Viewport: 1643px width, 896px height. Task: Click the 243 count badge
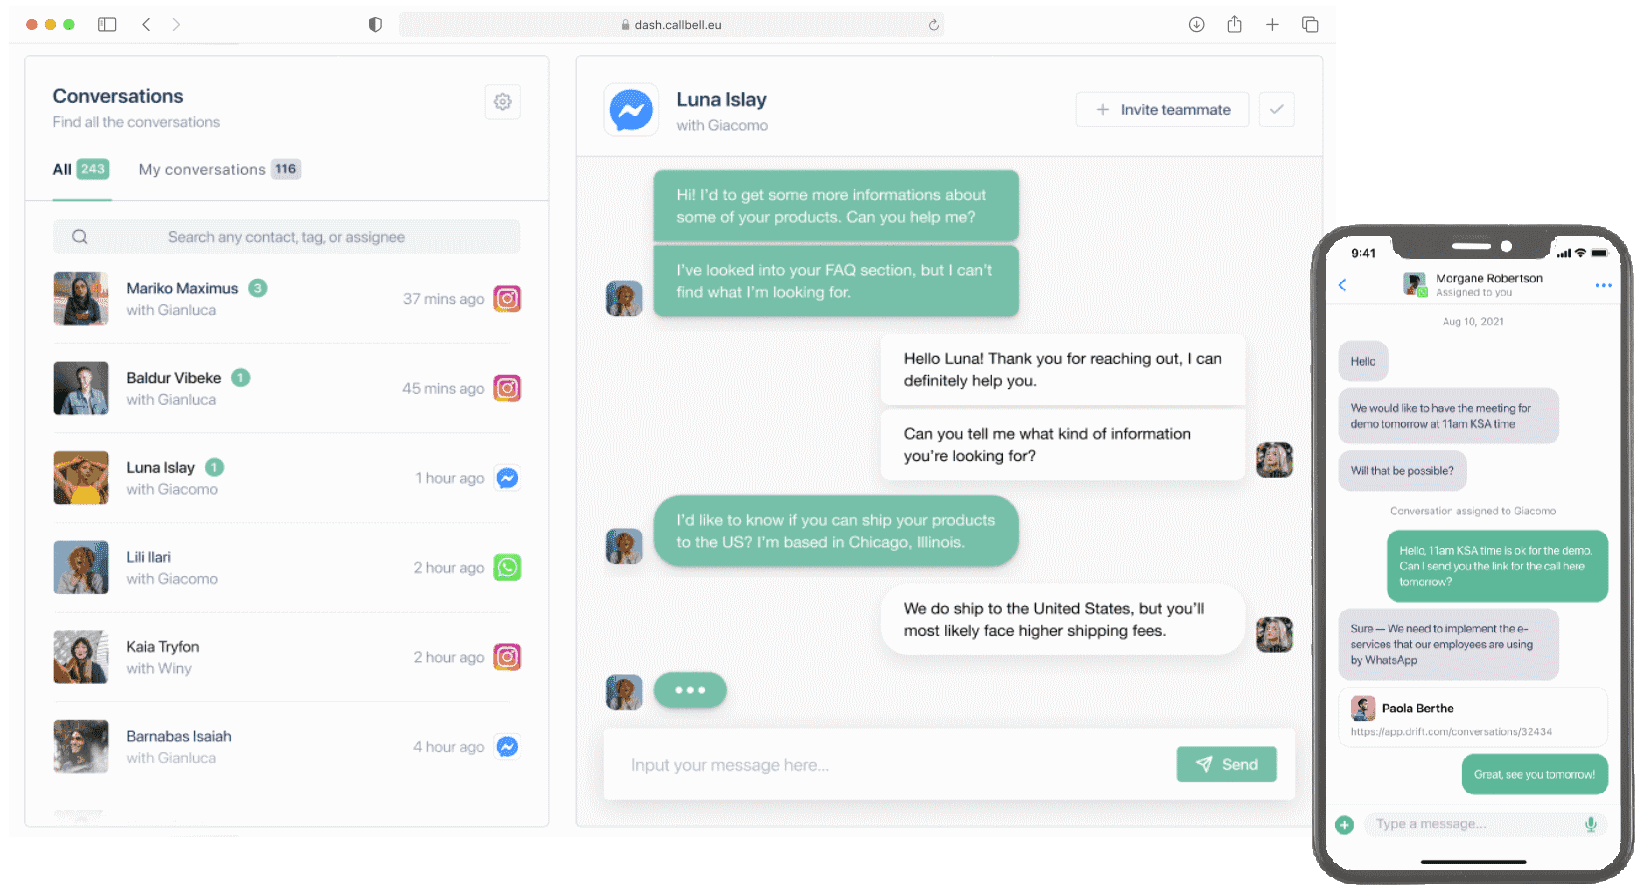pos(93,169)
